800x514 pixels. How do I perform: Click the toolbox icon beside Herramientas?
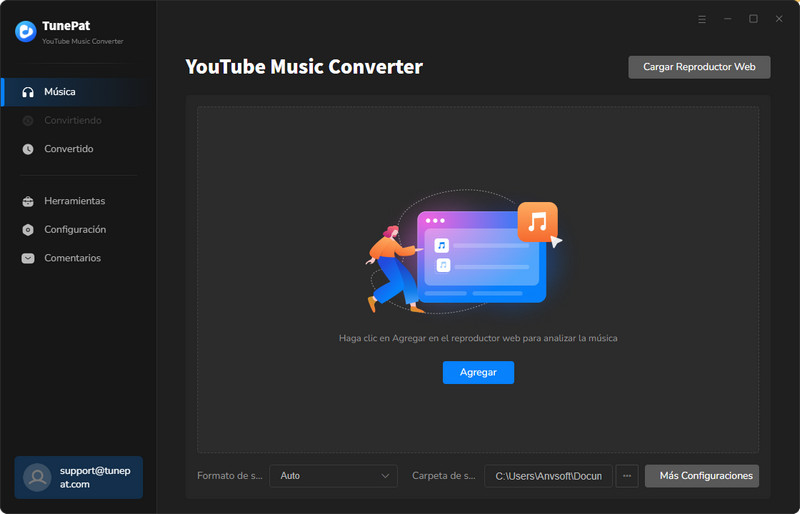click(x=28, y=201)
